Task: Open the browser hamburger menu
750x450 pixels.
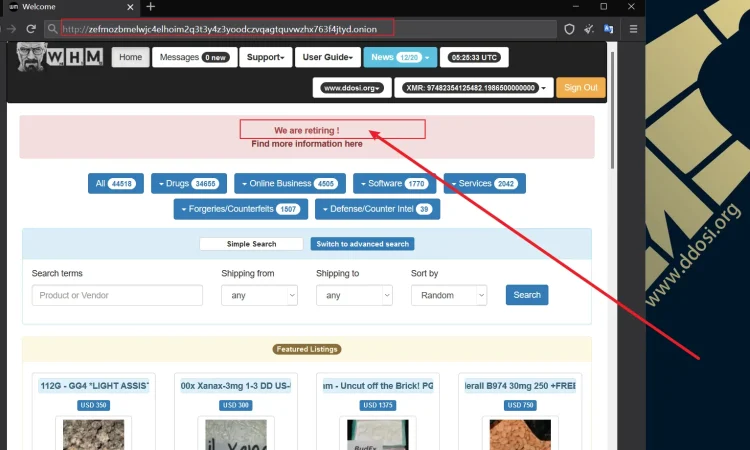Action: pyautogui.click(x=635, y=29)
